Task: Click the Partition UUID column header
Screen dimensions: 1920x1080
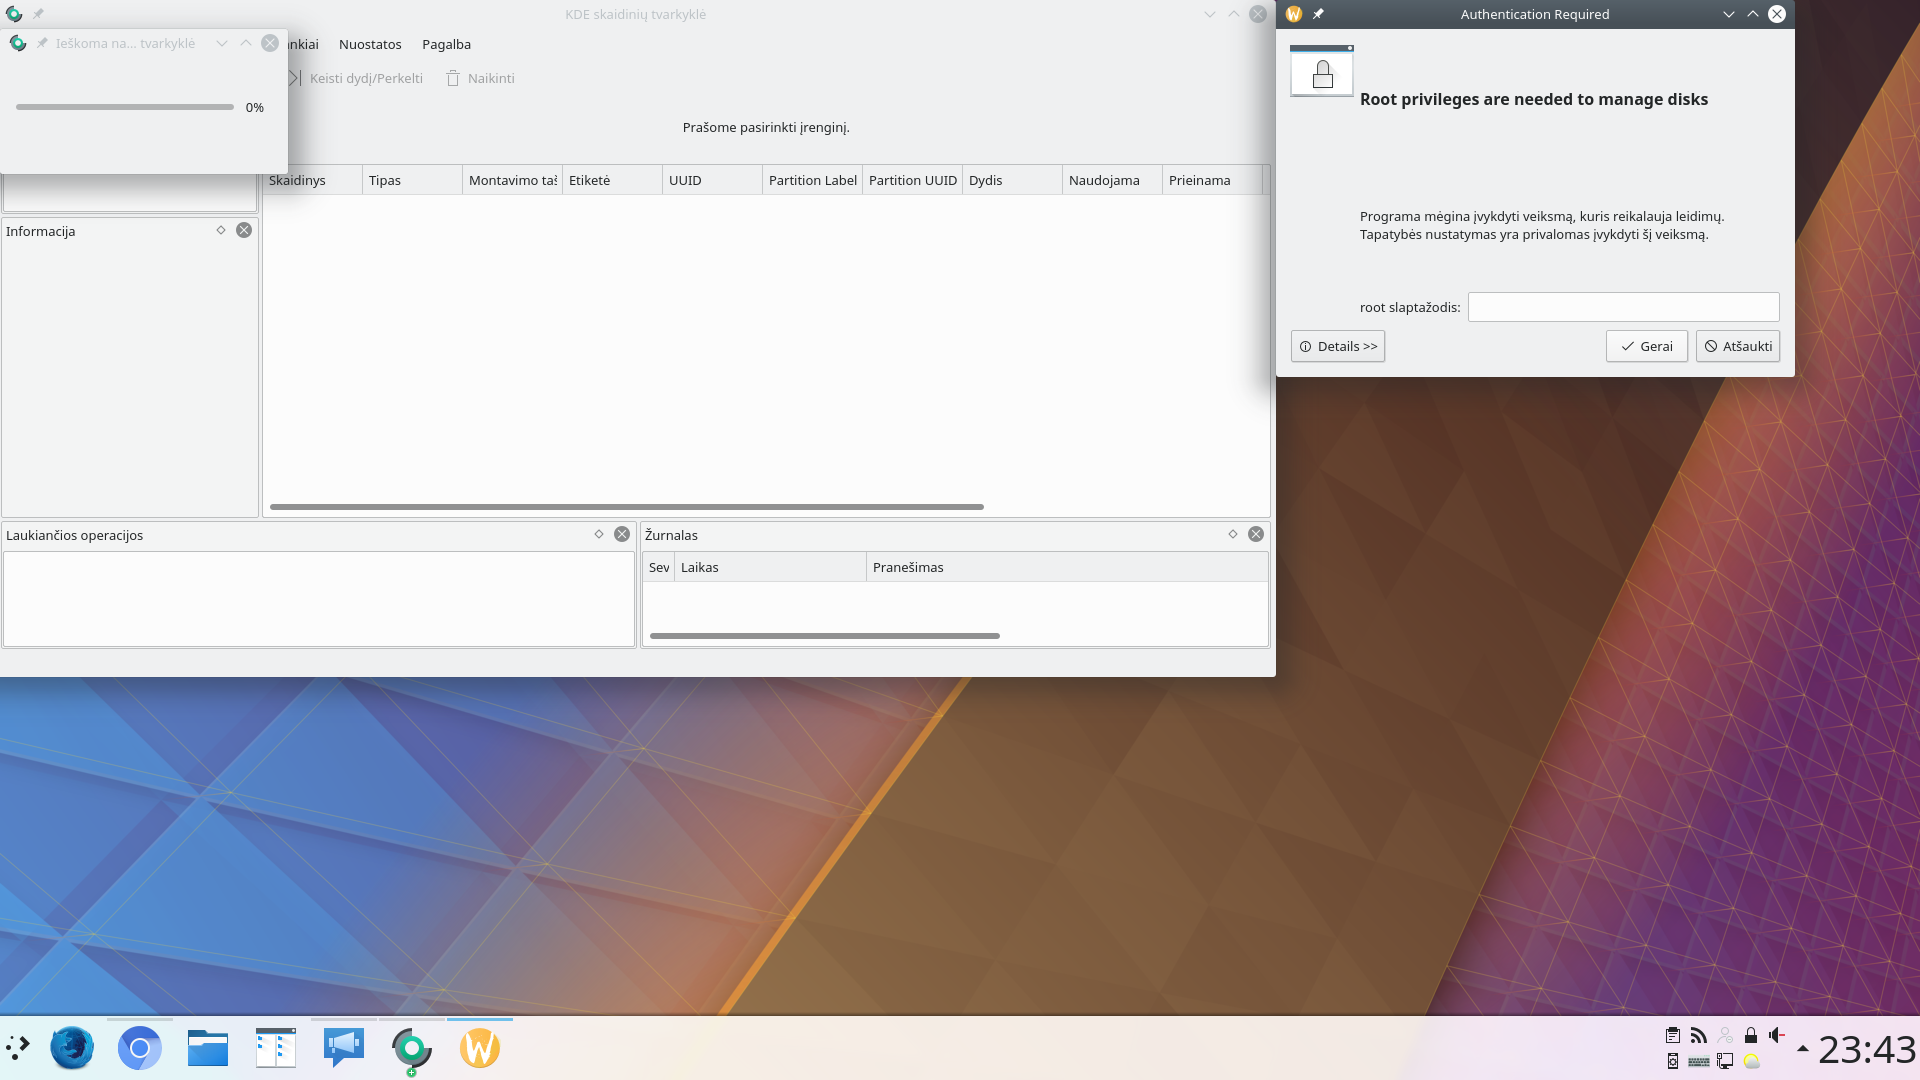Action: 912,180
